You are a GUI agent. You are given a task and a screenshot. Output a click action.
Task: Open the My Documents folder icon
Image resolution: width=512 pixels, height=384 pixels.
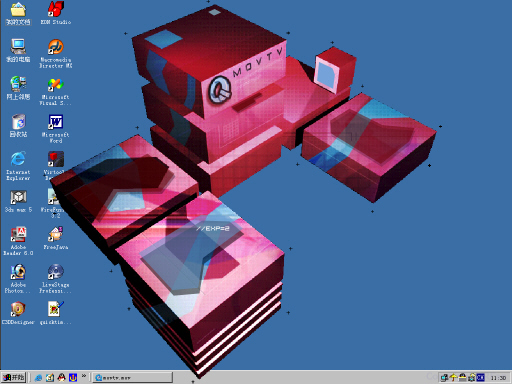[18, 13]
